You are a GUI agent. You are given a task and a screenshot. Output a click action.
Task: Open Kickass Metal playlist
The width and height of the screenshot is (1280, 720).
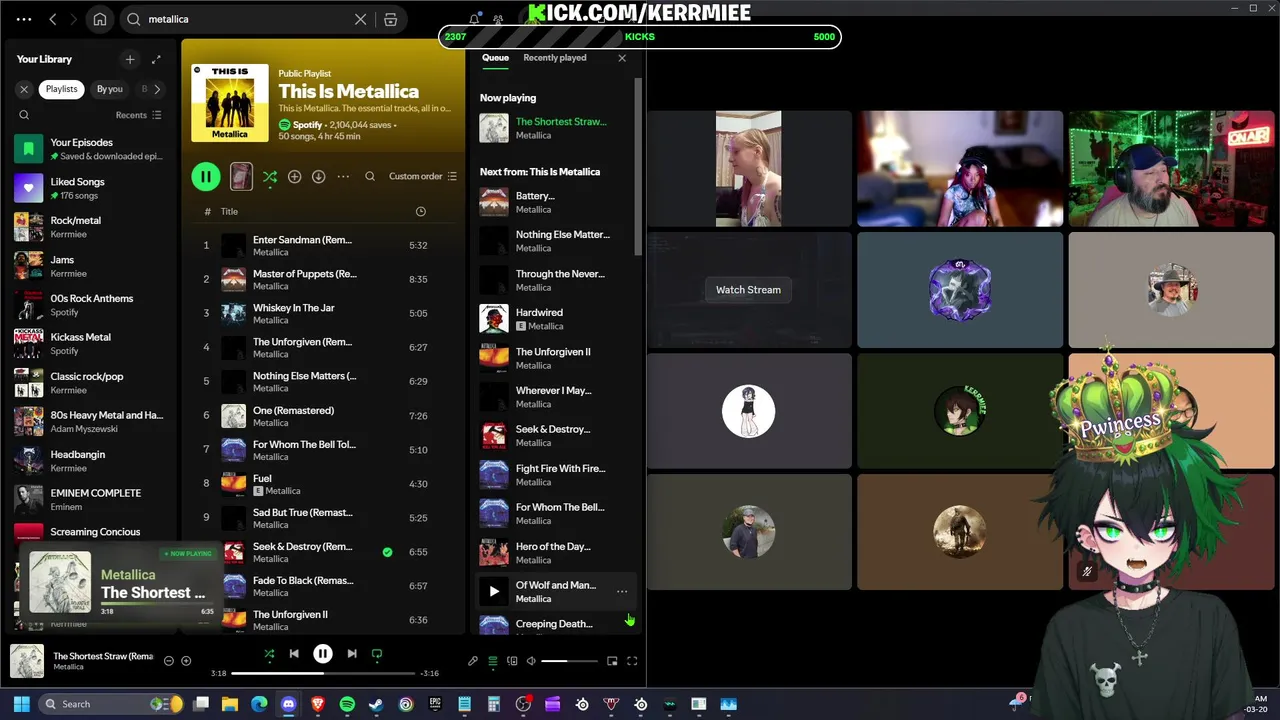(90, 344)
